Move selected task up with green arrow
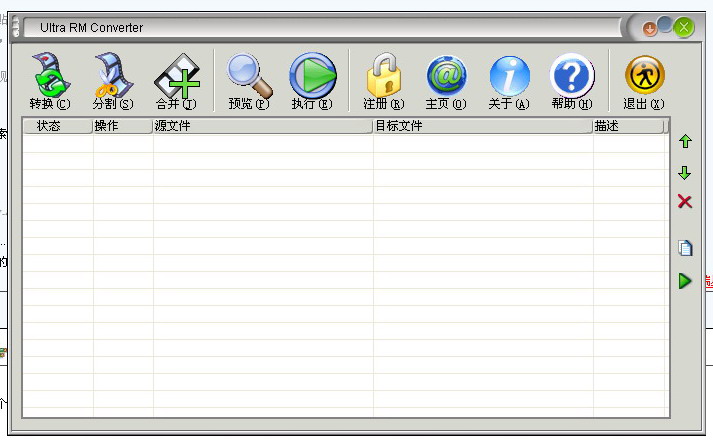Screen dimensions: 713x446 tap(685, 141)
